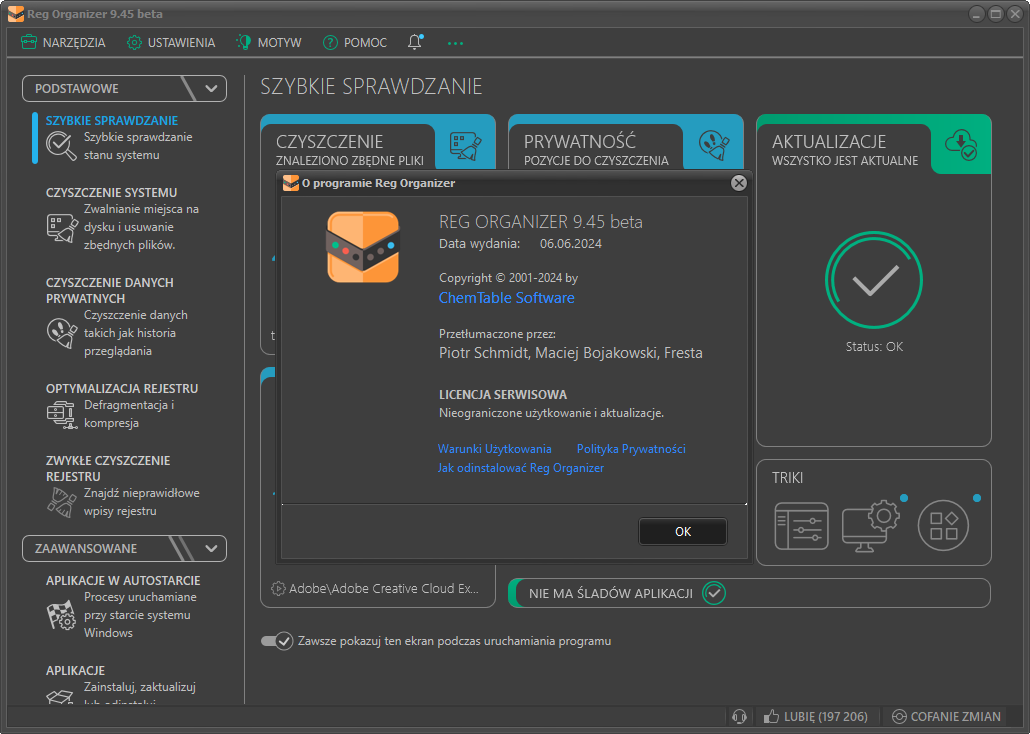Open Zwykłe czyszczenie rejestru section
1030x734 pixels.
108,469
